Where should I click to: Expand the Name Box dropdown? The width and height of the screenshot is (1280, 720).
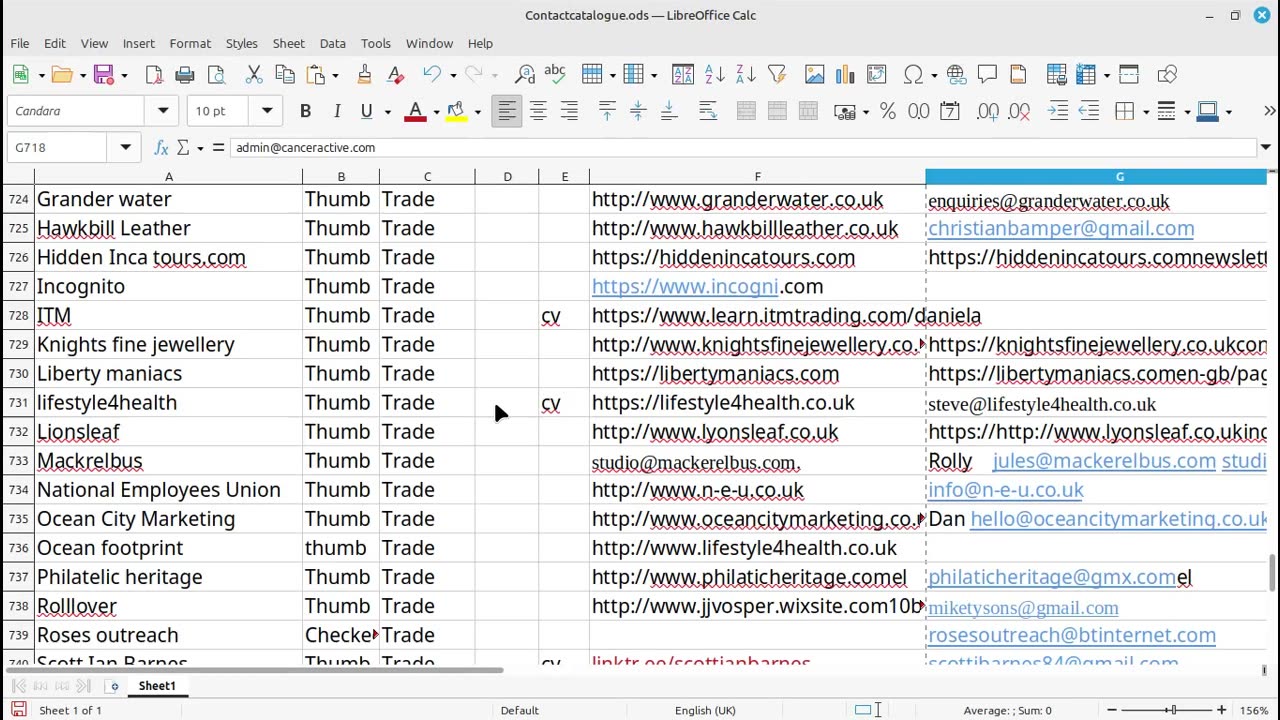point(125,148)
